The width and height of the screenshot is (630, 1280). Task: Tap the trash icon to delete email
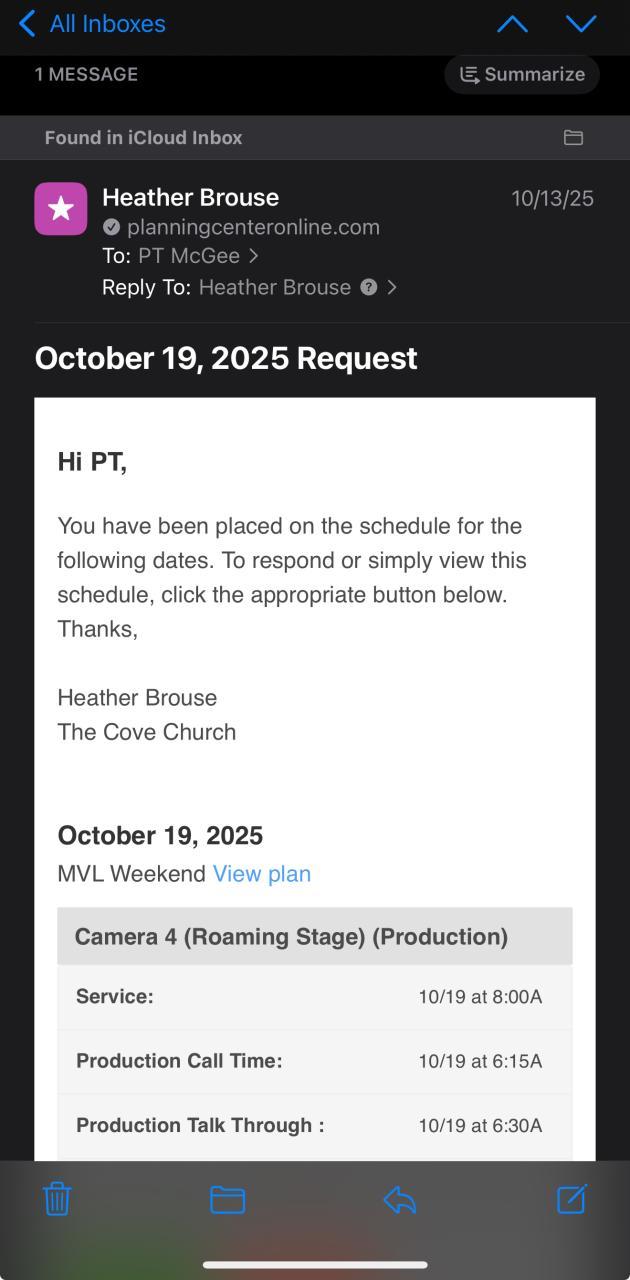(x=58, y=1198)
